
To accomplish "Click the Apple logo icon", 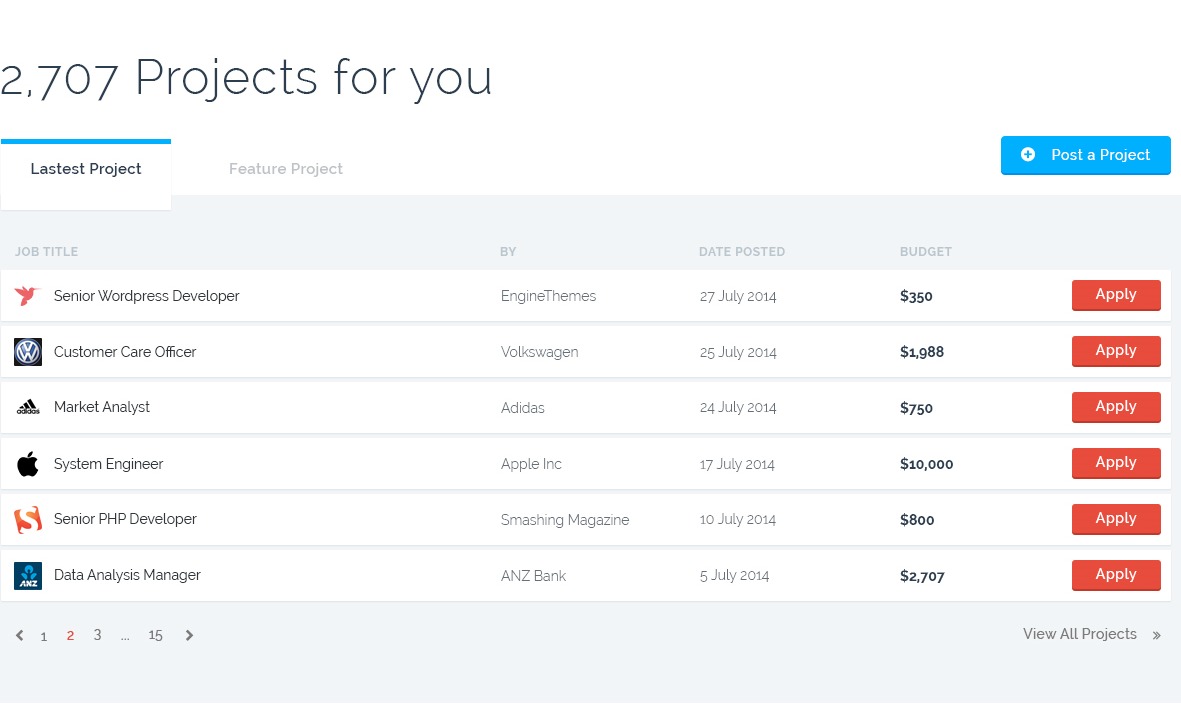I will coord(28,463).
